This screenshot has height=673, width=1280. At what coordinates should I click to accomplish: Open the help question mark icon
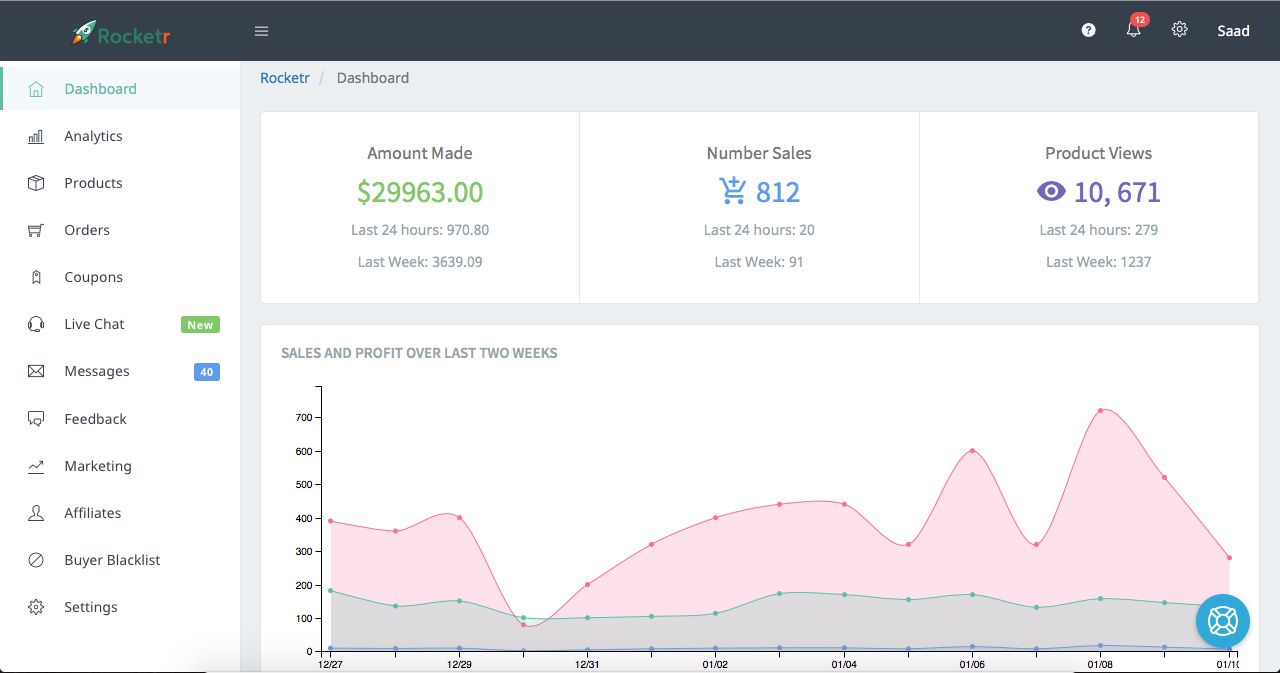click(x=1089, y=31)
